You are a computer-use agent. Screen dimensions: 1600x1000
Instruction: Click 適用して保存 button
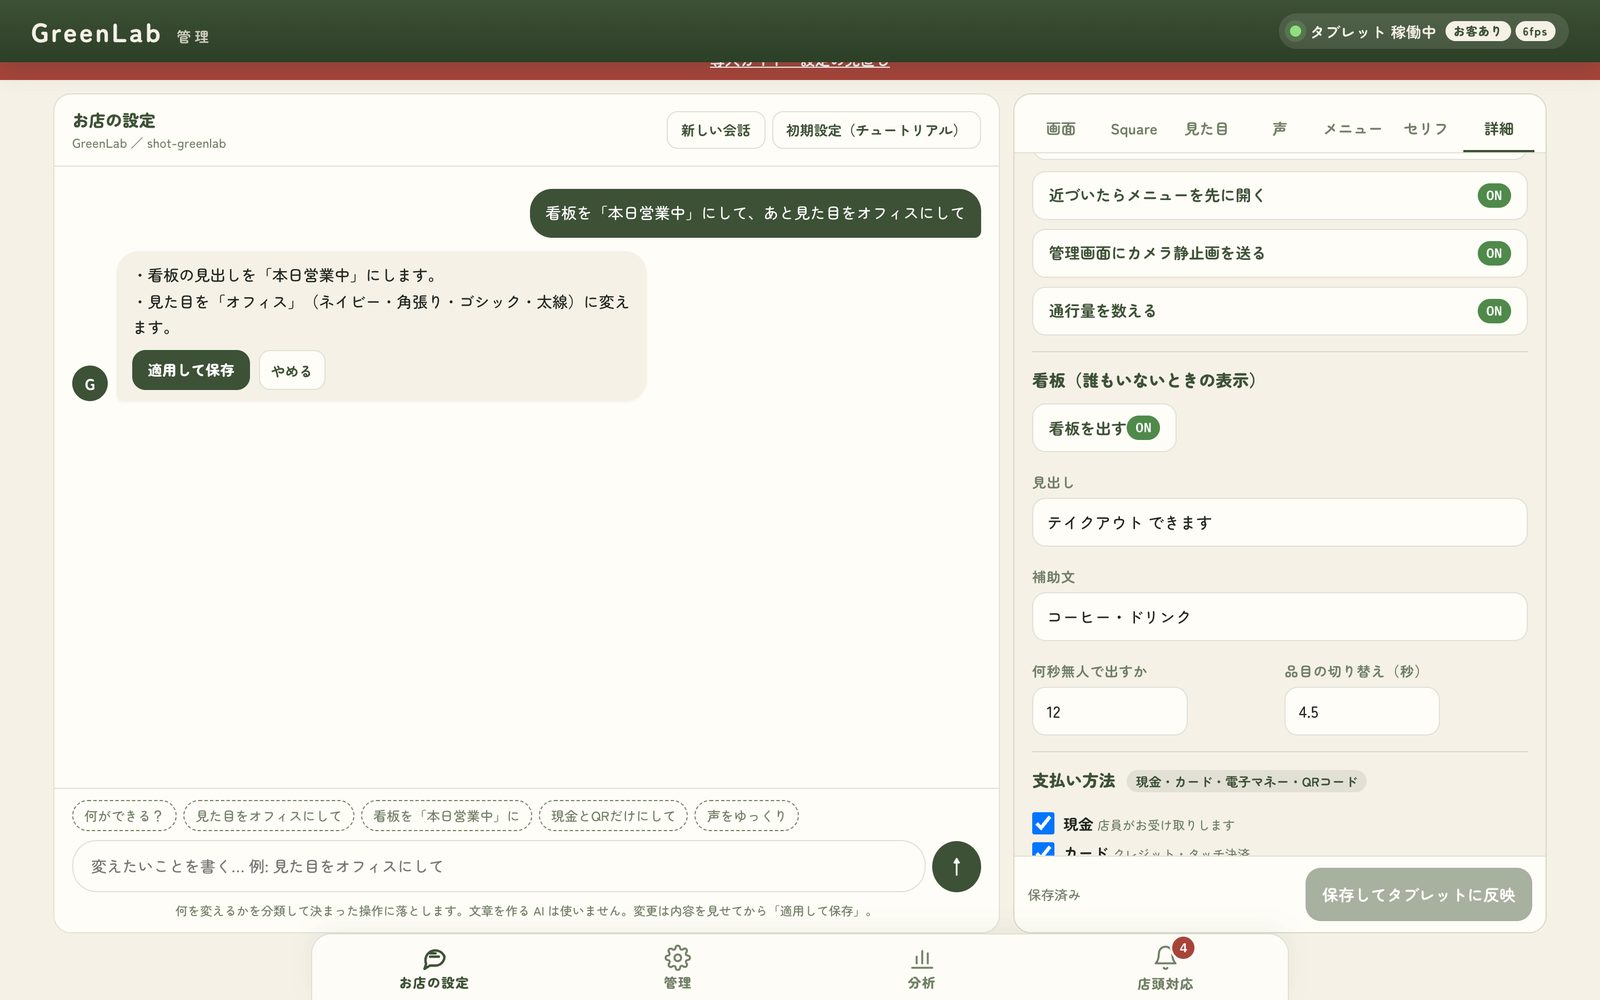(191, 370)
